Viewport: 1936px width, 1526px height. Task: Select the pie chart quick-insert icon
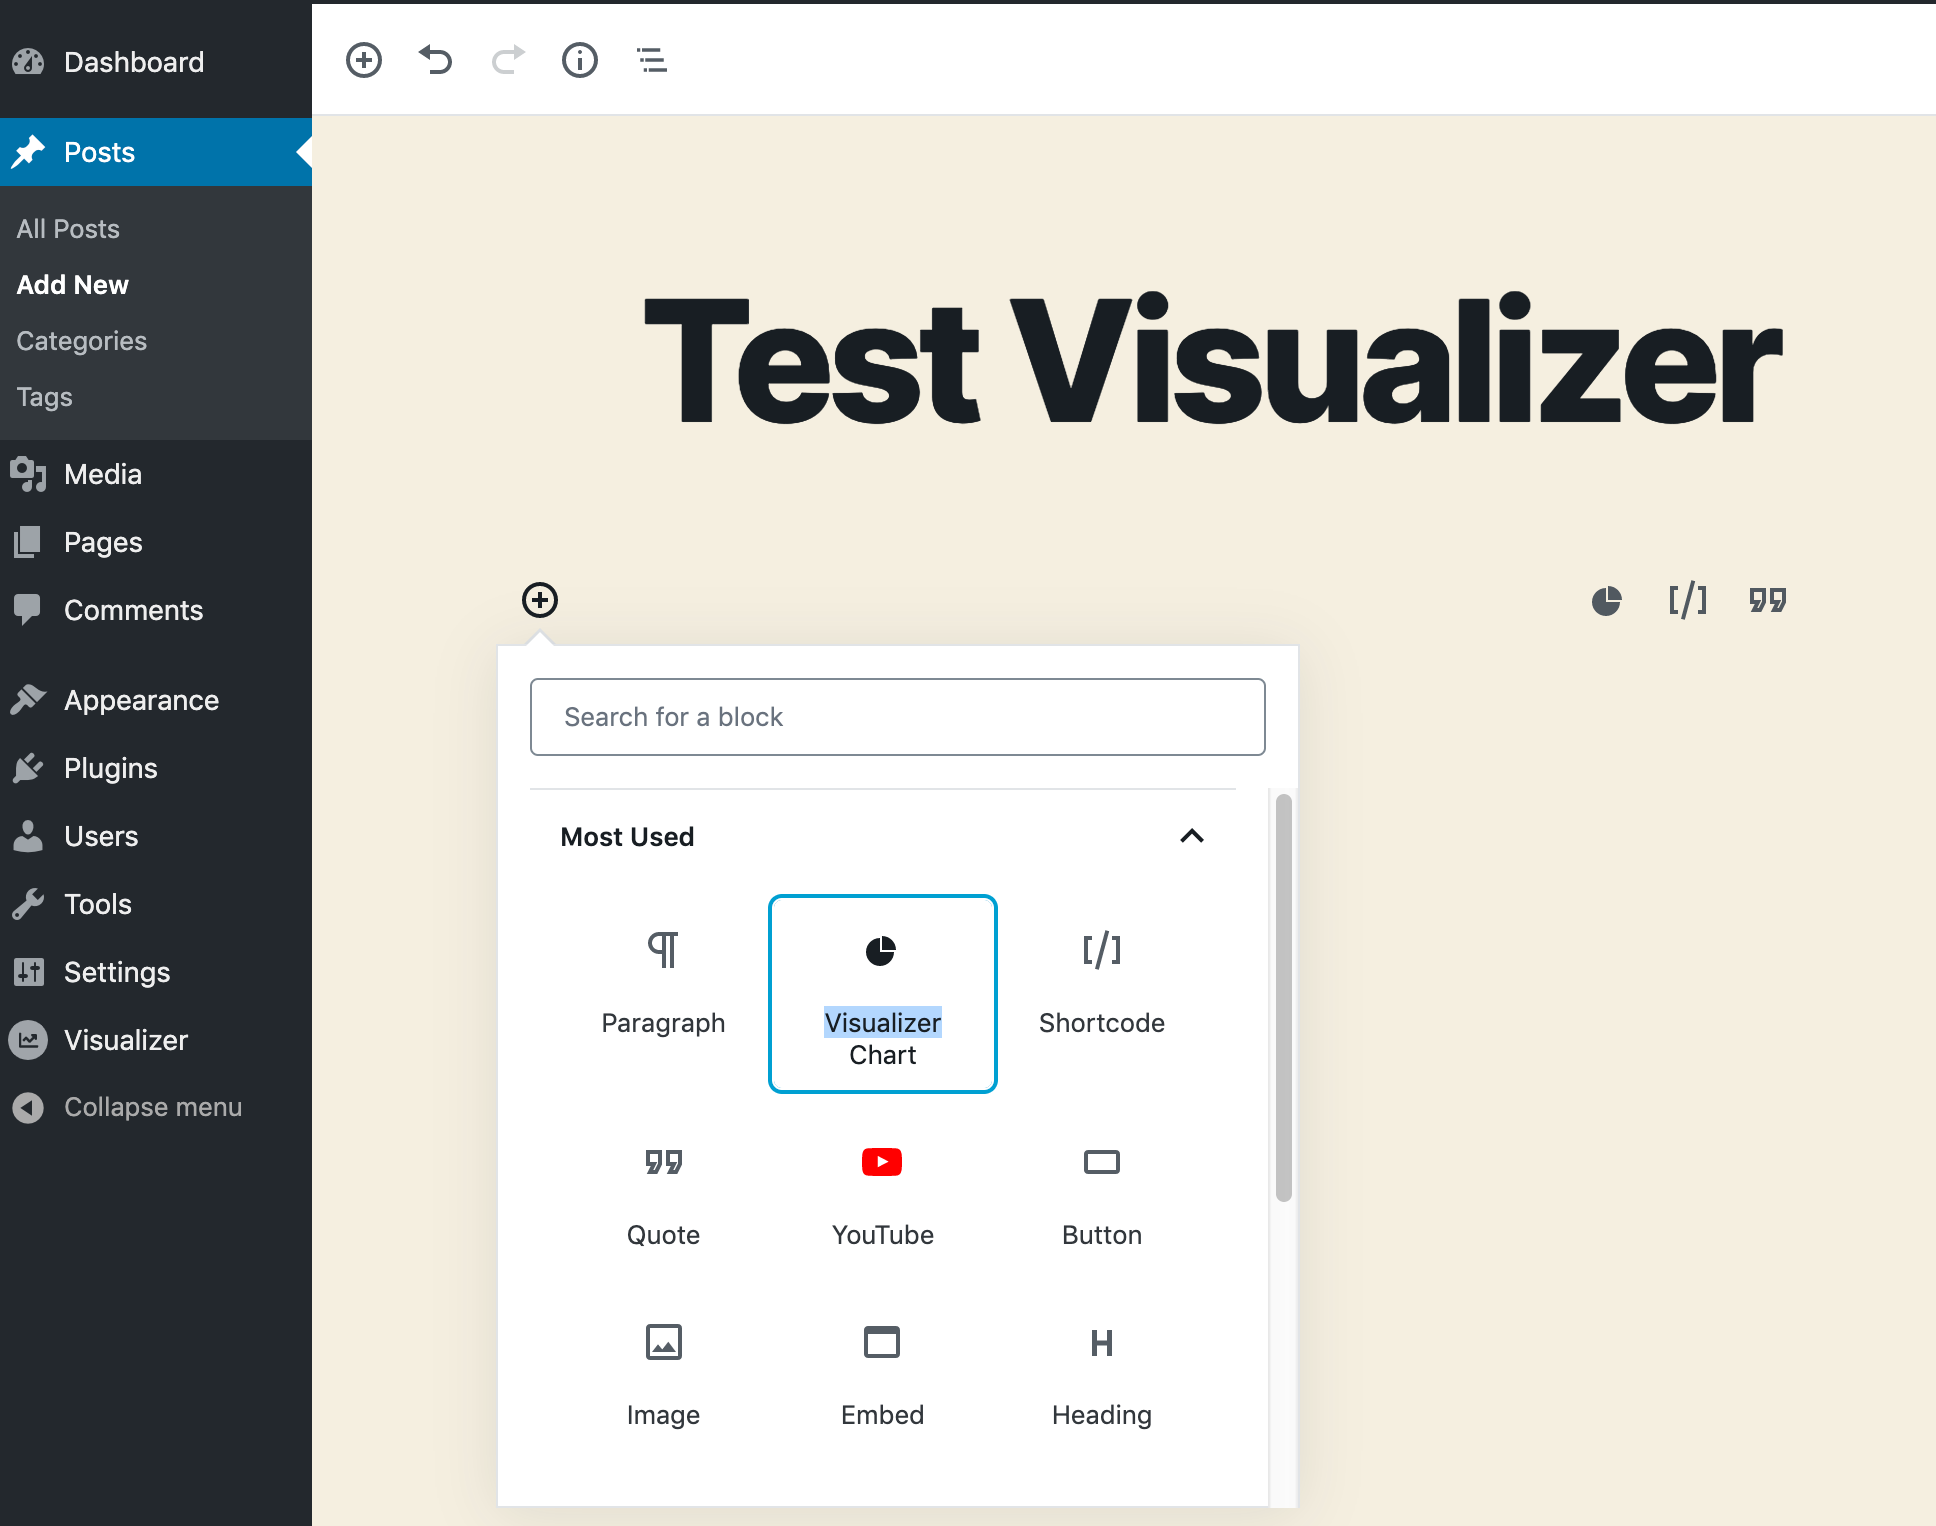coord(1606,600)
